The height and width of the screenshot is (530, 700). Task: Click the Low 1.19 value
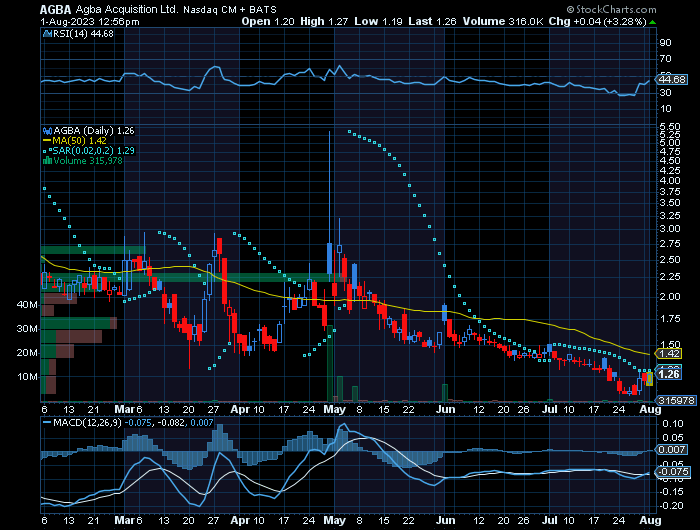coord(379,21)
